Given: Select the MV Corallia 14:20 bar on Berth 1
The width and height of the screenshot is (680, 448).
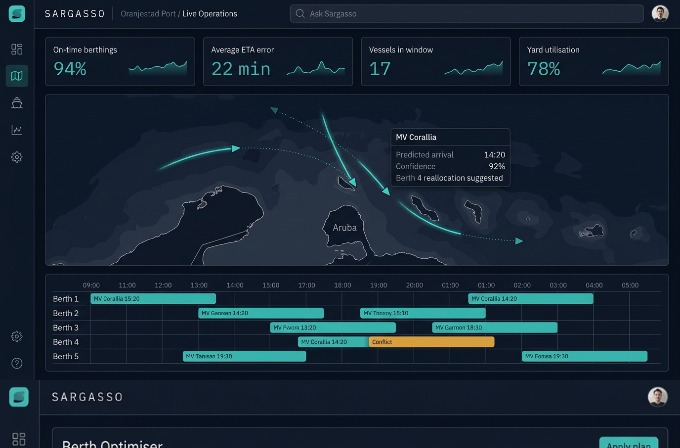Looking at the screenshot, I should coord(530,298).
